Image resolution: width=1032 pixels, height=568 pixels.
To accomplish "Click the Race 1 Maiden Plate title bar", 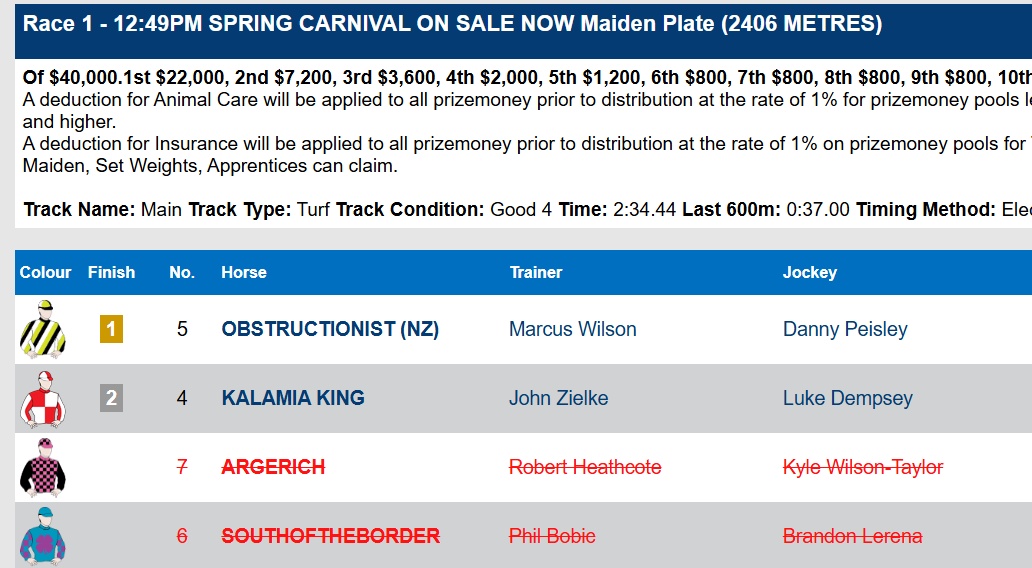I will tap(452, 24).
